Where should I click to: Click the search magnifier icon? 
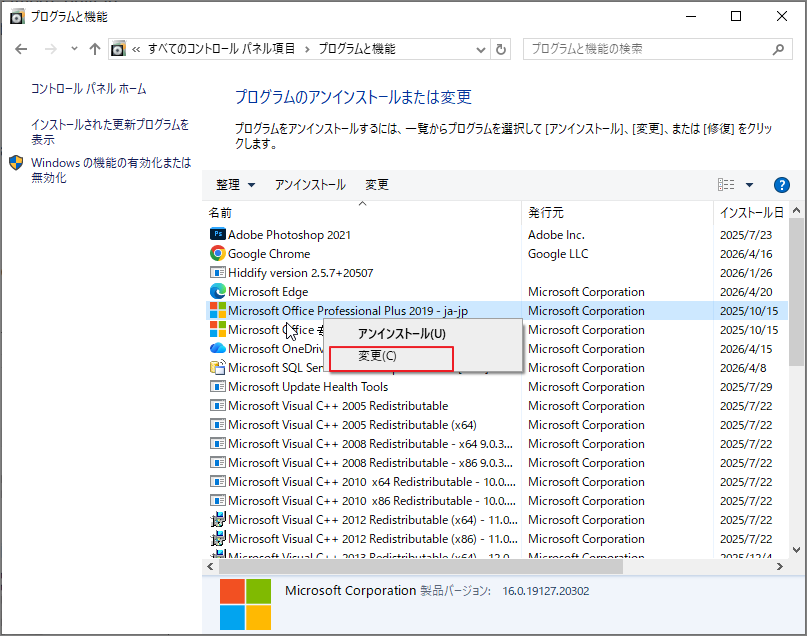[x=778, y=48]
